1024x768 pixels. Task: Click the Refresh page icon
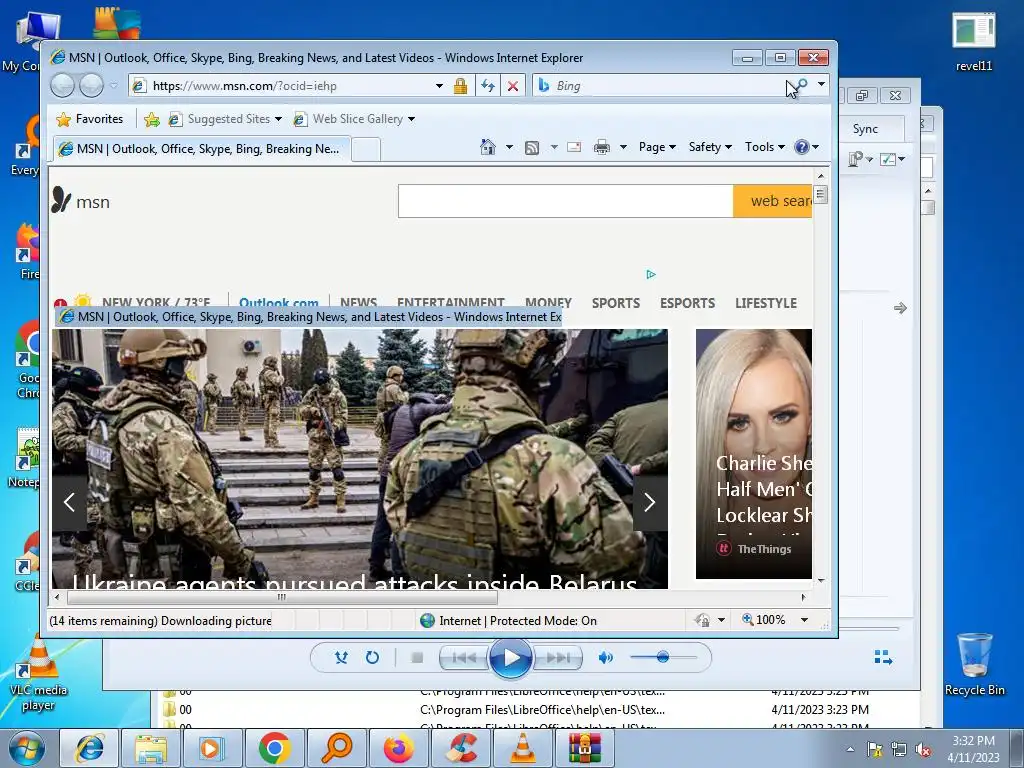point(488,86)
